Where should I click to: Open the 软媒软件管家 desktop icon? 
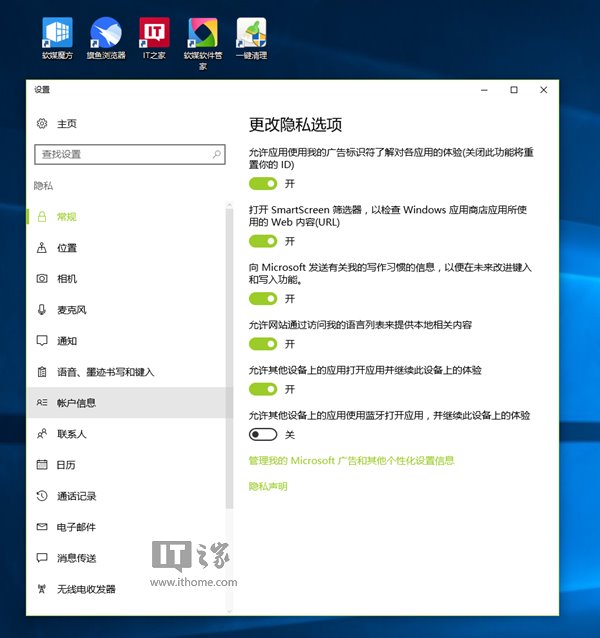203,43
